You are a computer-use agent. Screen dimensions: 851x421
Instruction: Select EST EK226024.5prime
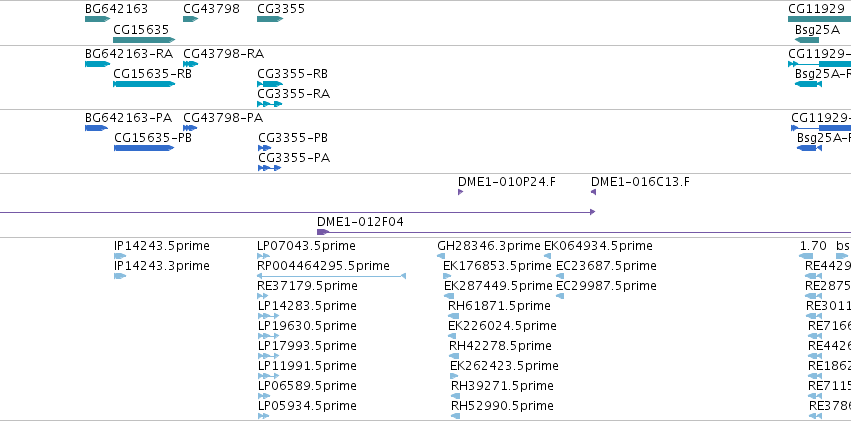coord(502,326)
